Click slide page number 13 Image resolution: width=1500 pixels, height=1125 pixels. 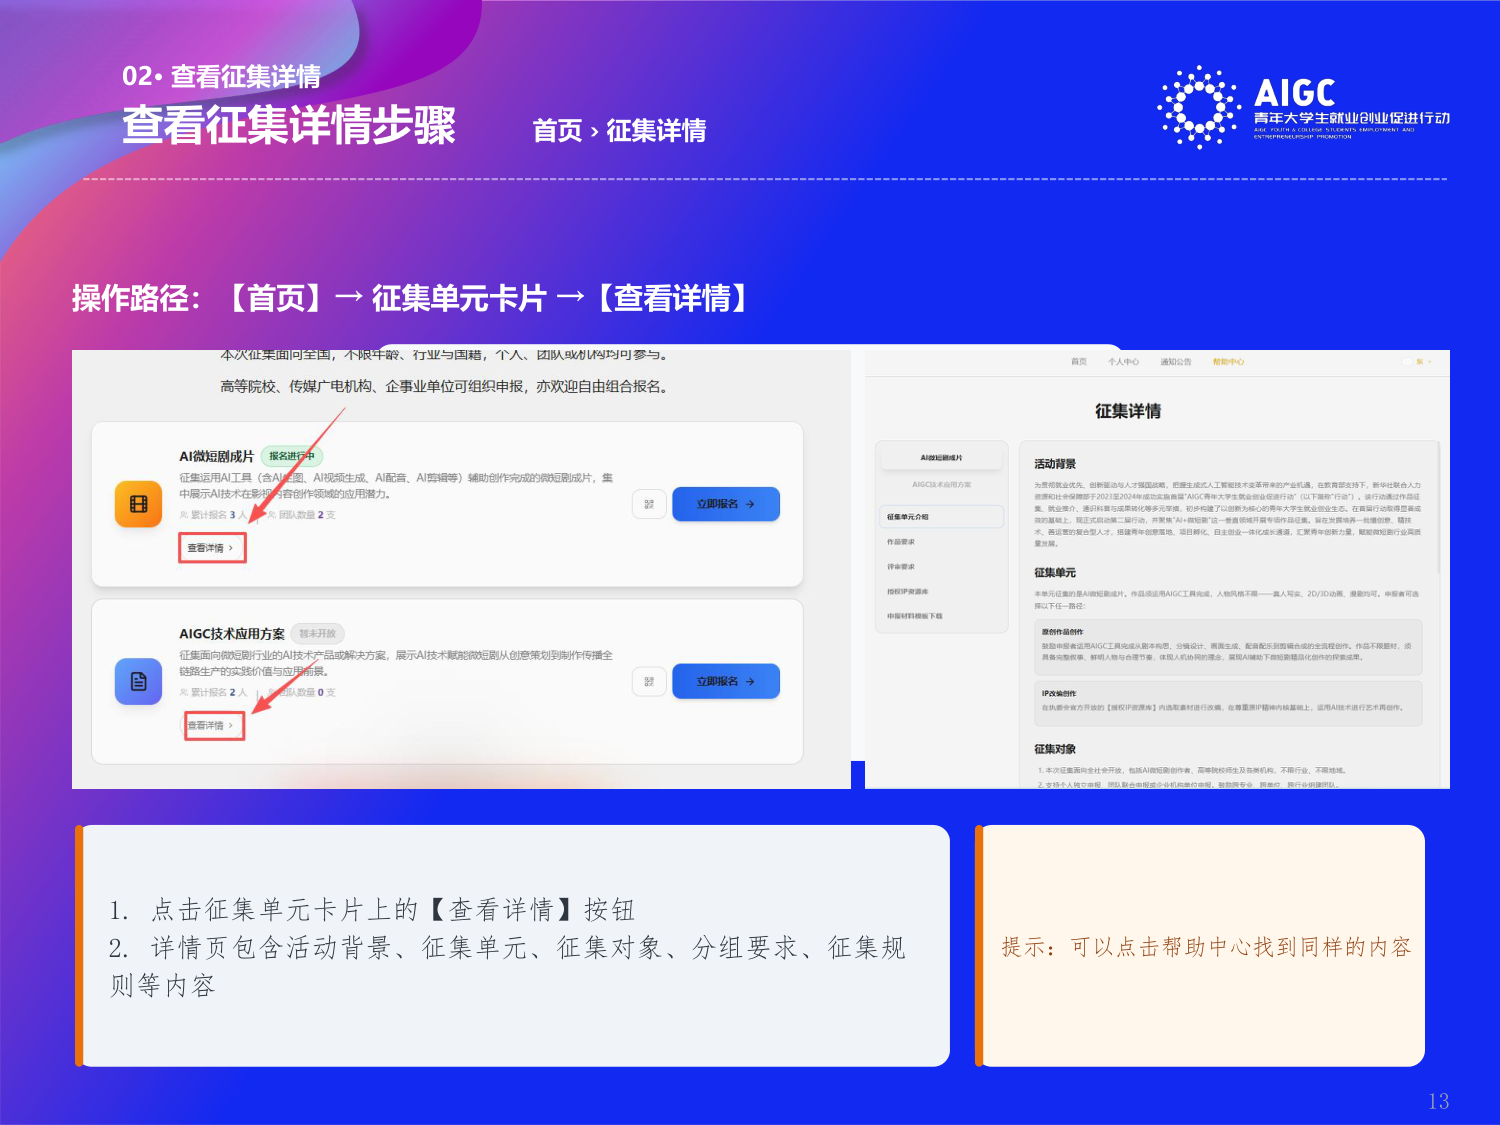pyautogui.click(x=1438, y=1101)
